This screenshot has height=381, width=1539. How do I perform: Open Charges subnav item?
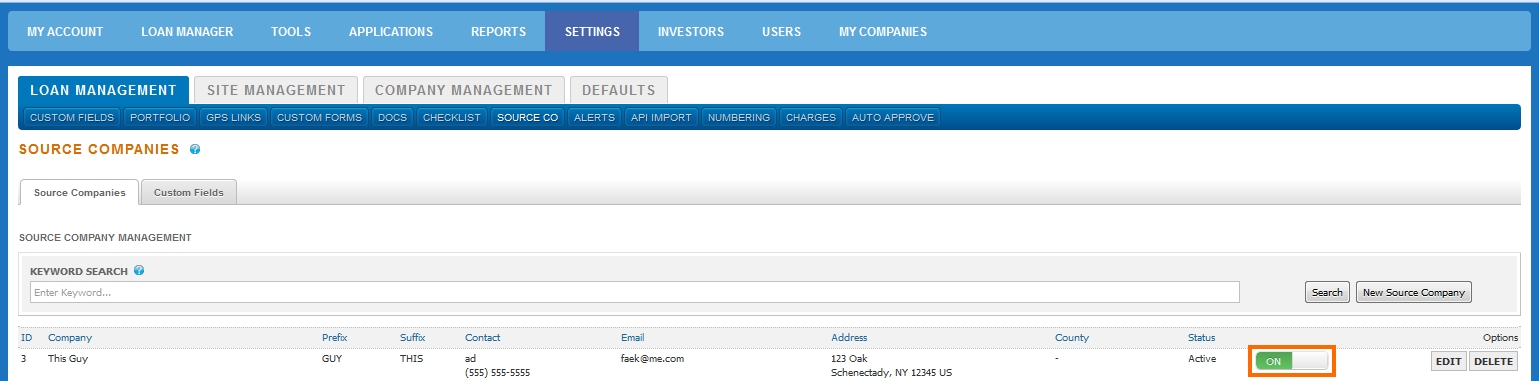pos(811,118)
